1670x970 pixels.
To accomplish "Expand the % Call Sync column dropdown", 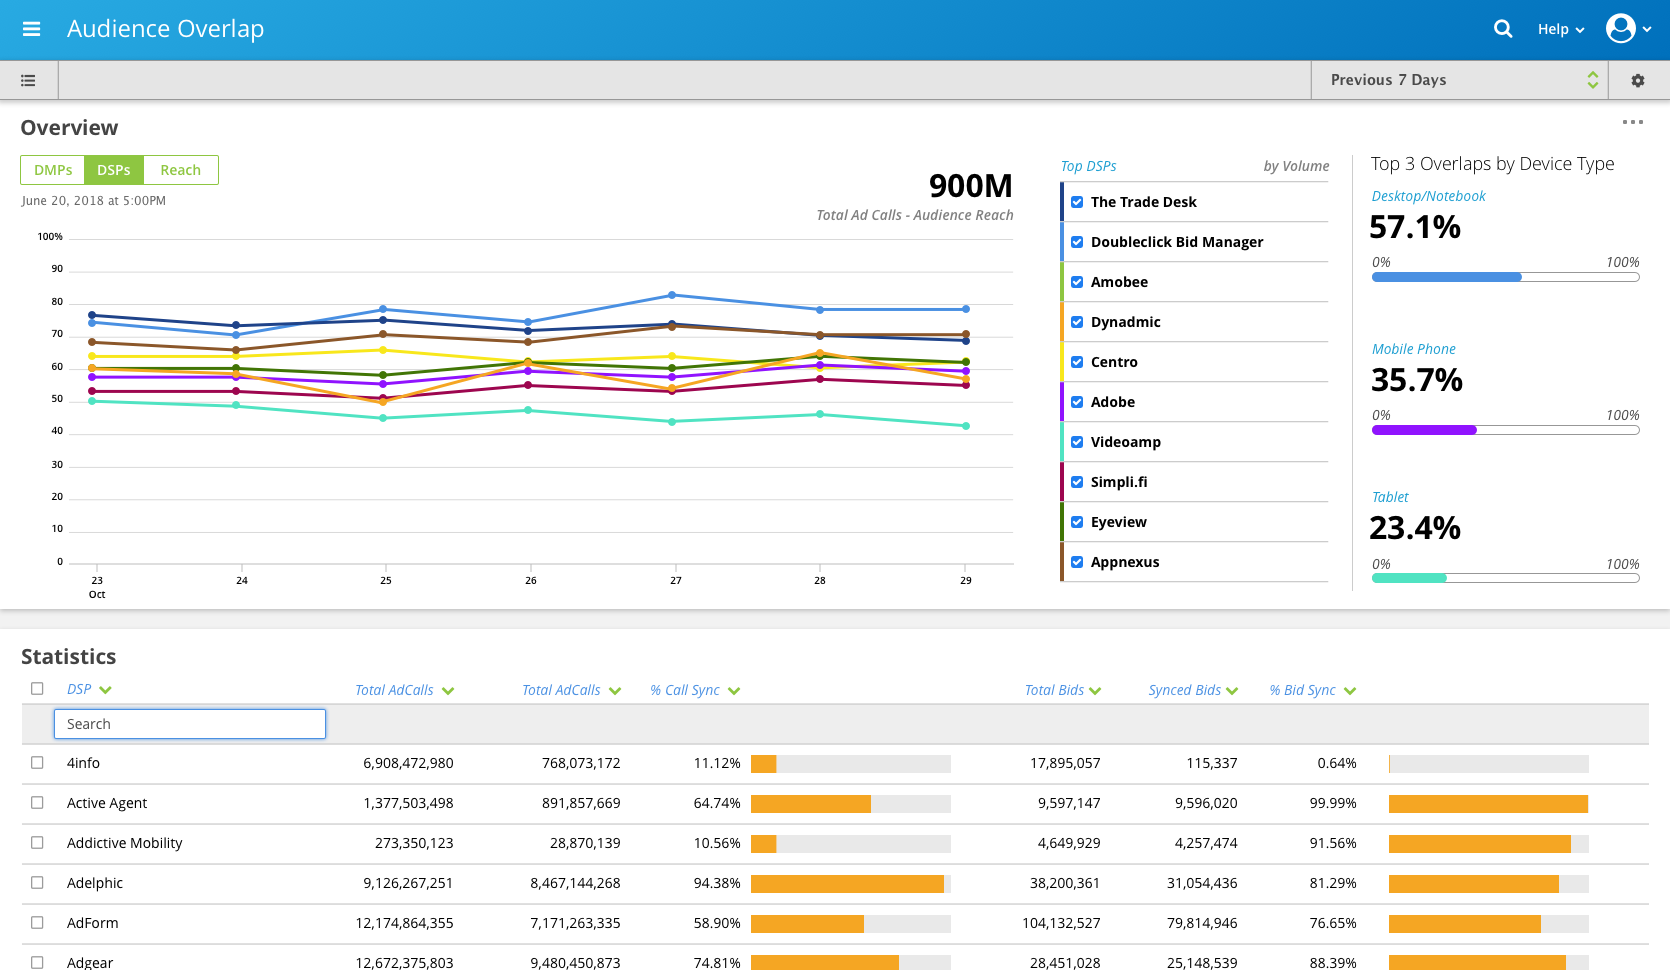I will [x=734, y=691].
